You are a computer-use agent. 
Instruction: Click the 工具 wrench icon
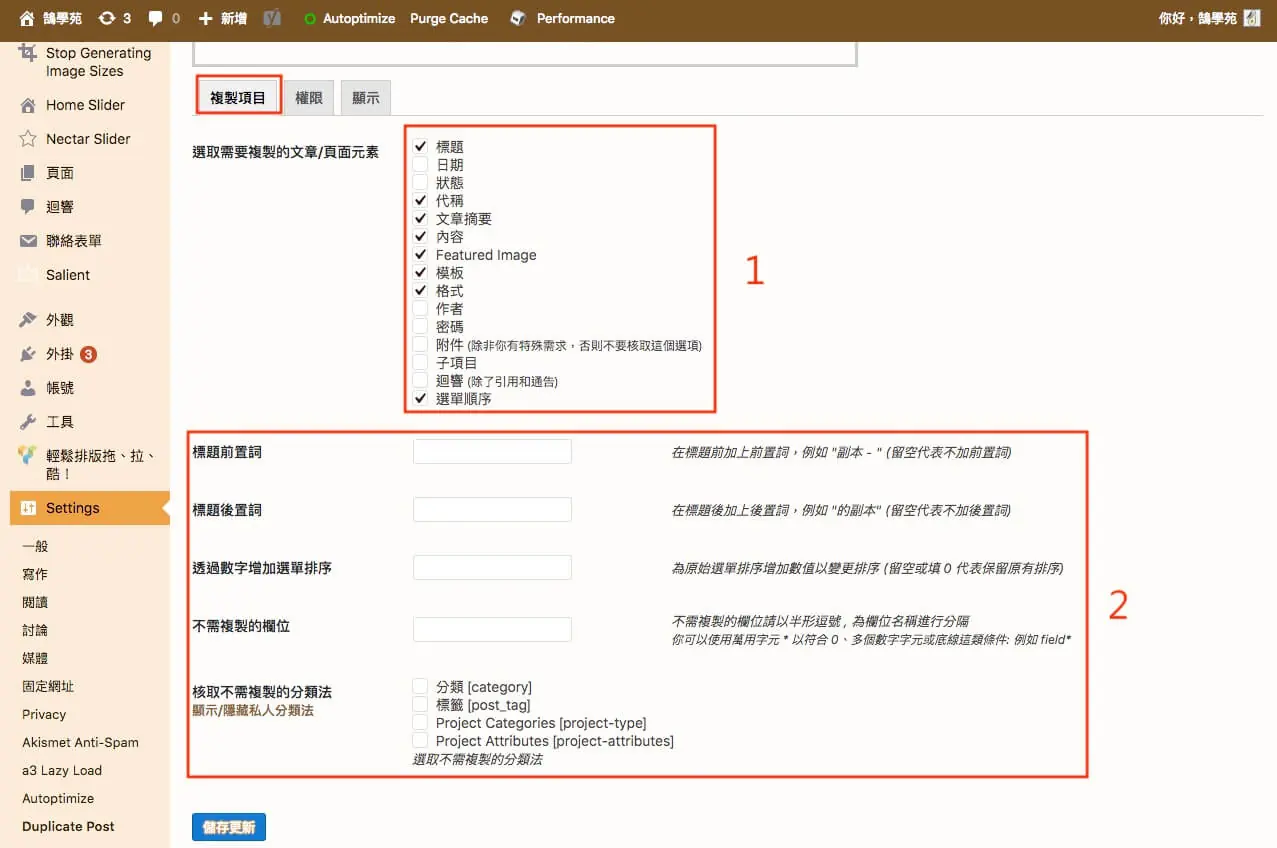[28, 422]
